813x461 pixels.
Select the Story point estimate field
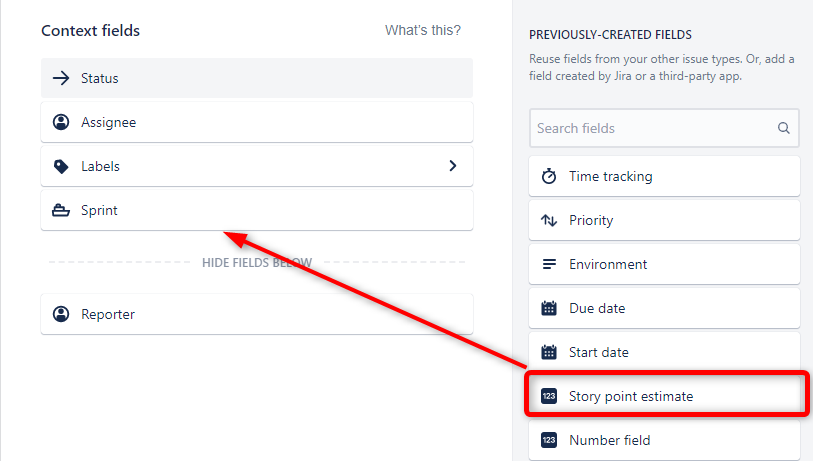(664, 396)
